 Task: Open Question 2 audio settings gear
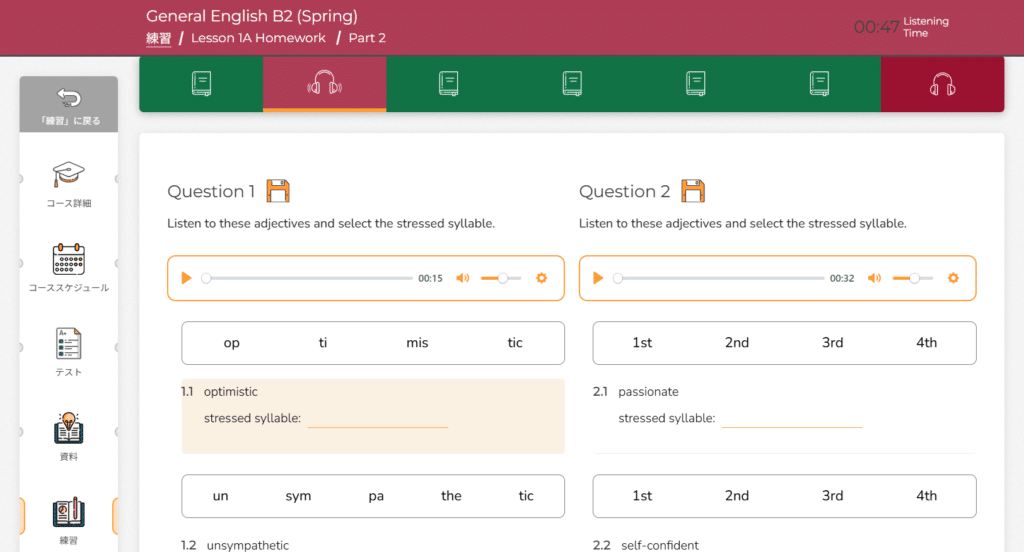point(953,278)
